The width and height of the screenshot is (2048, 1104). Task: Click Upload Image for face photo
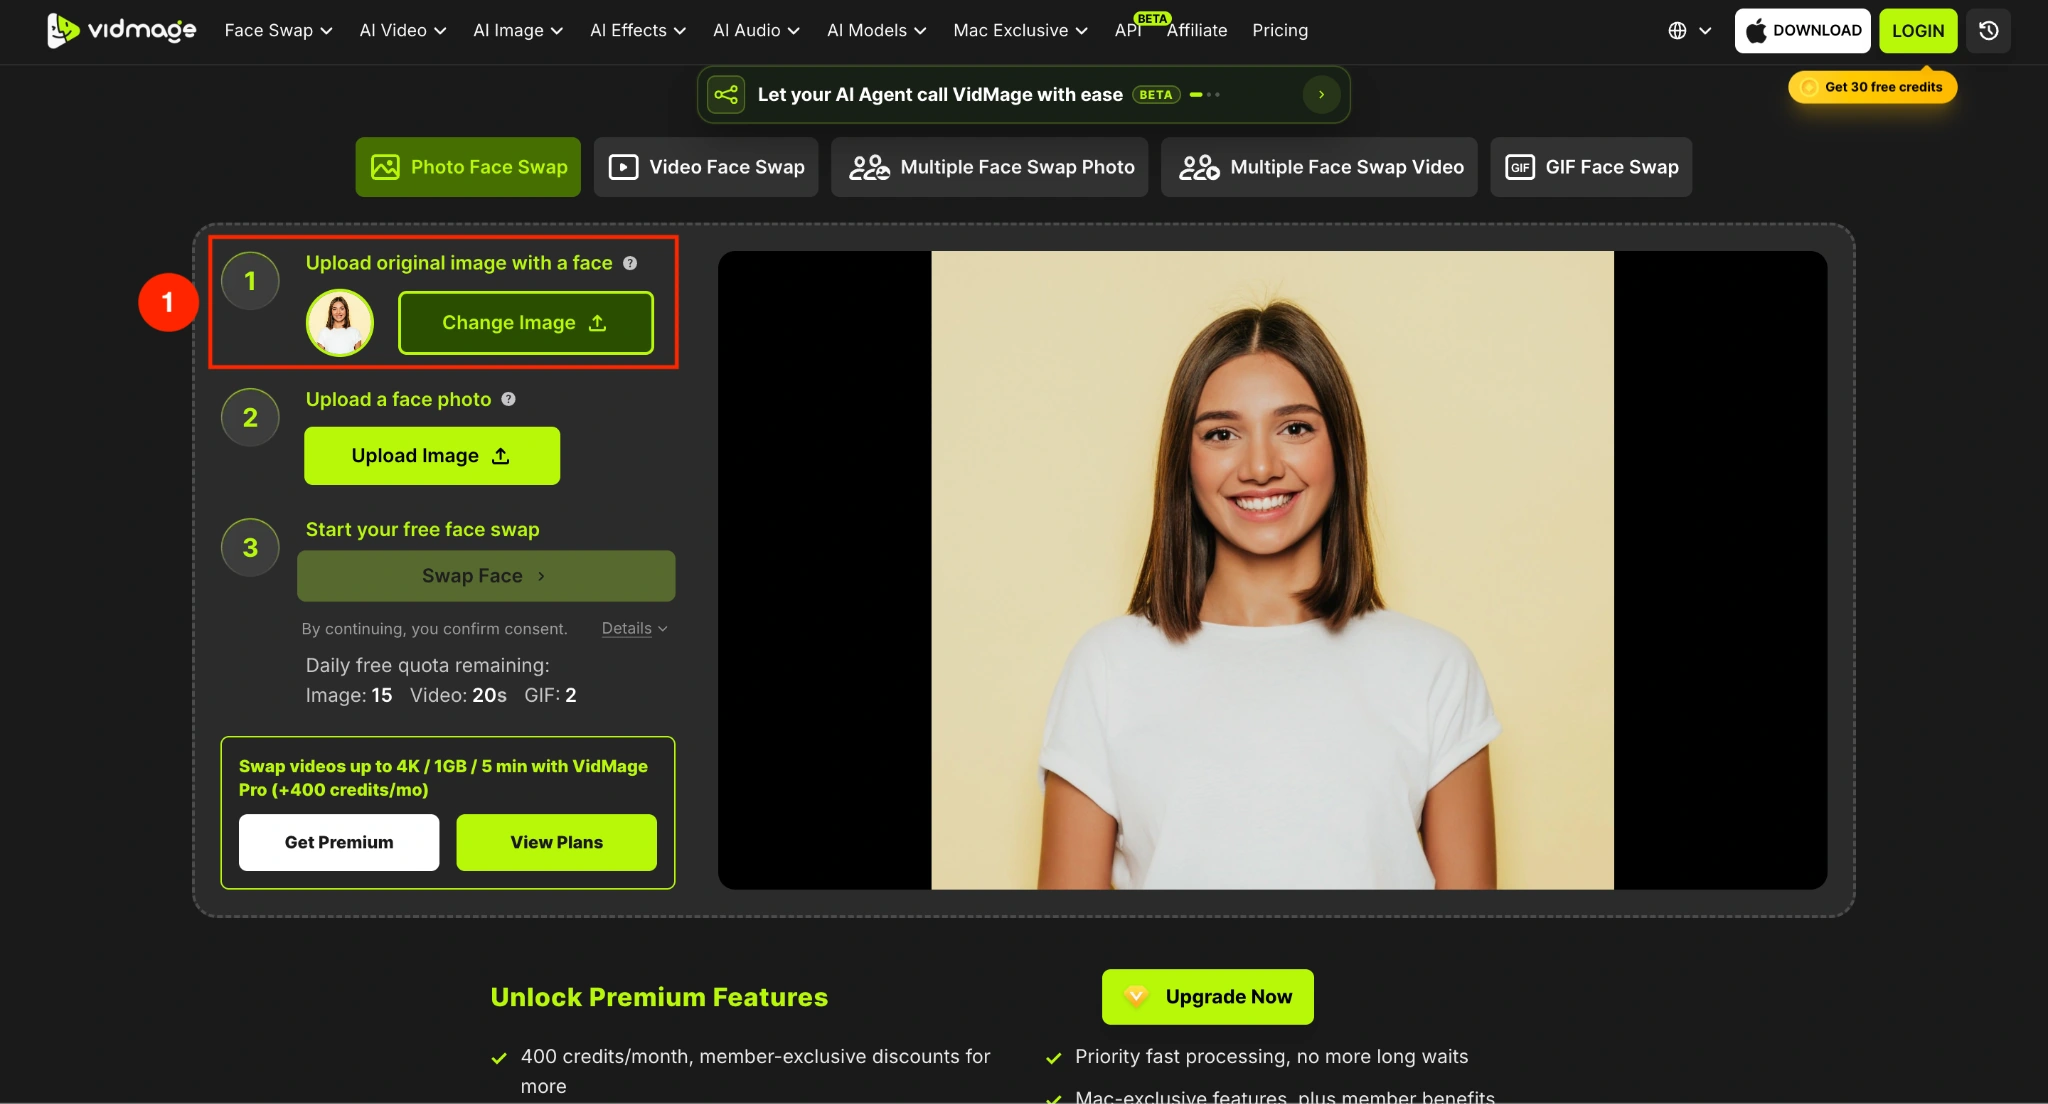[432, 456]
